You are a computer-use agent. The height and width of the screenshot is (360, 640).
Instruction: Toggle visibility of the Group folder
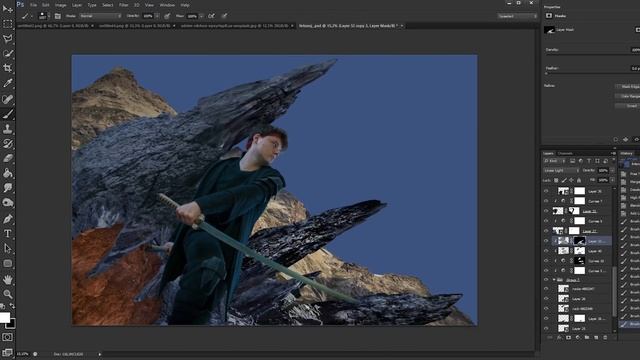546,280
